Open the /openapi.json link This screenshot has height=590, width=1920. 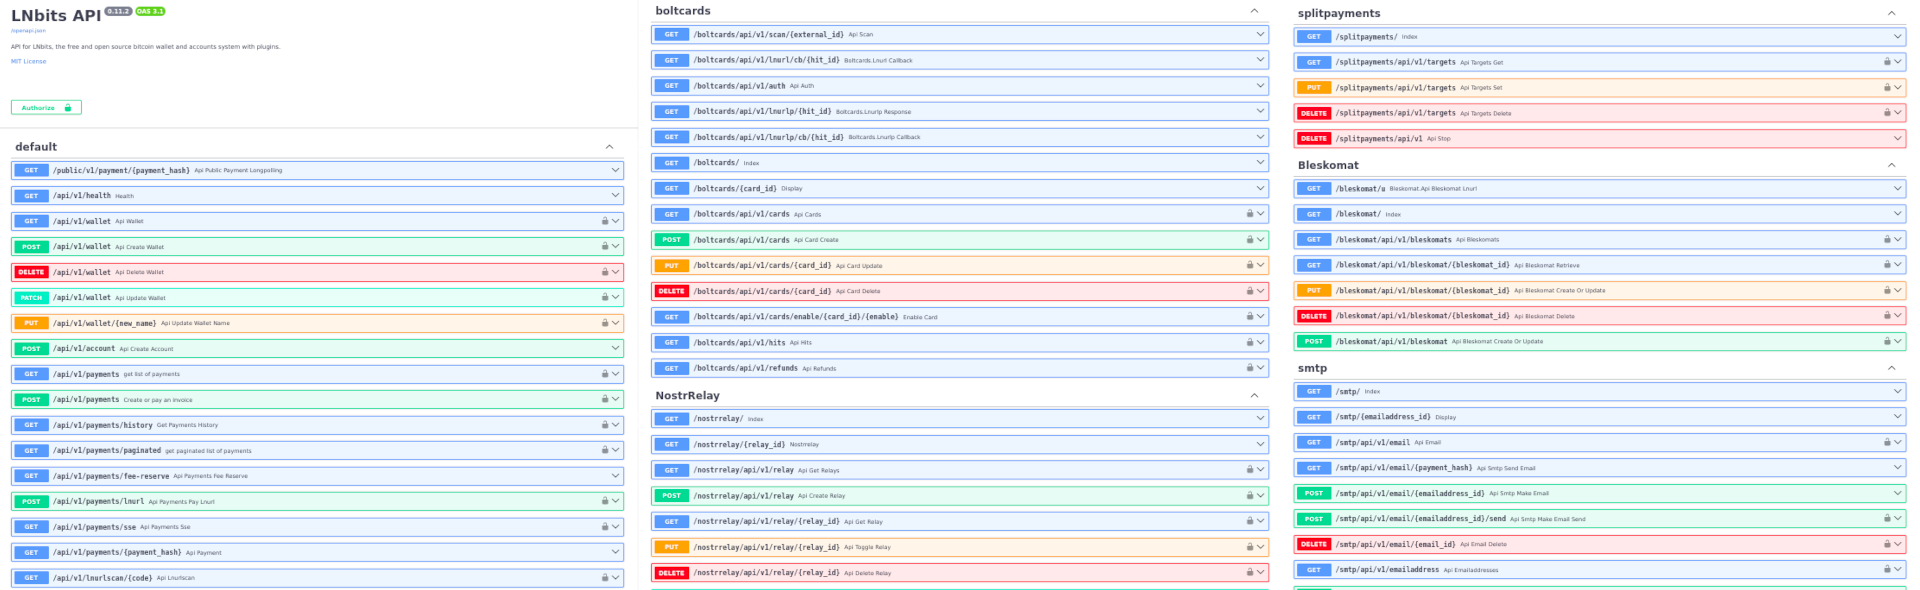pos(28,31)
